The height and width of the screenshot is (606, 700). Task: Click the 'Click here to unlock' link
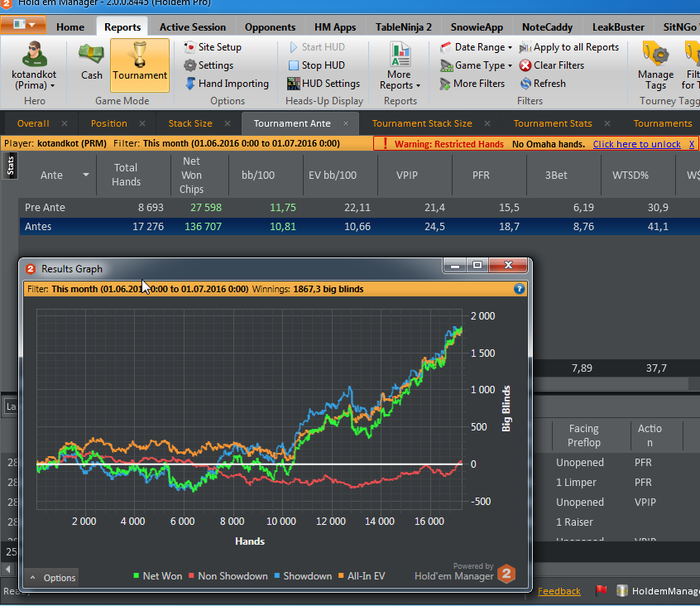tap(637, 144)
